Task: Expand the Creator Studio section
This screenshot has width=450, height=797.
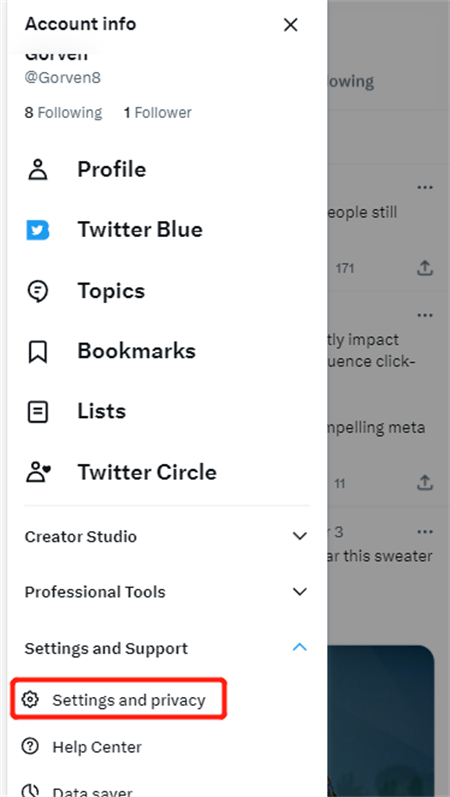Action: (167, 536)
